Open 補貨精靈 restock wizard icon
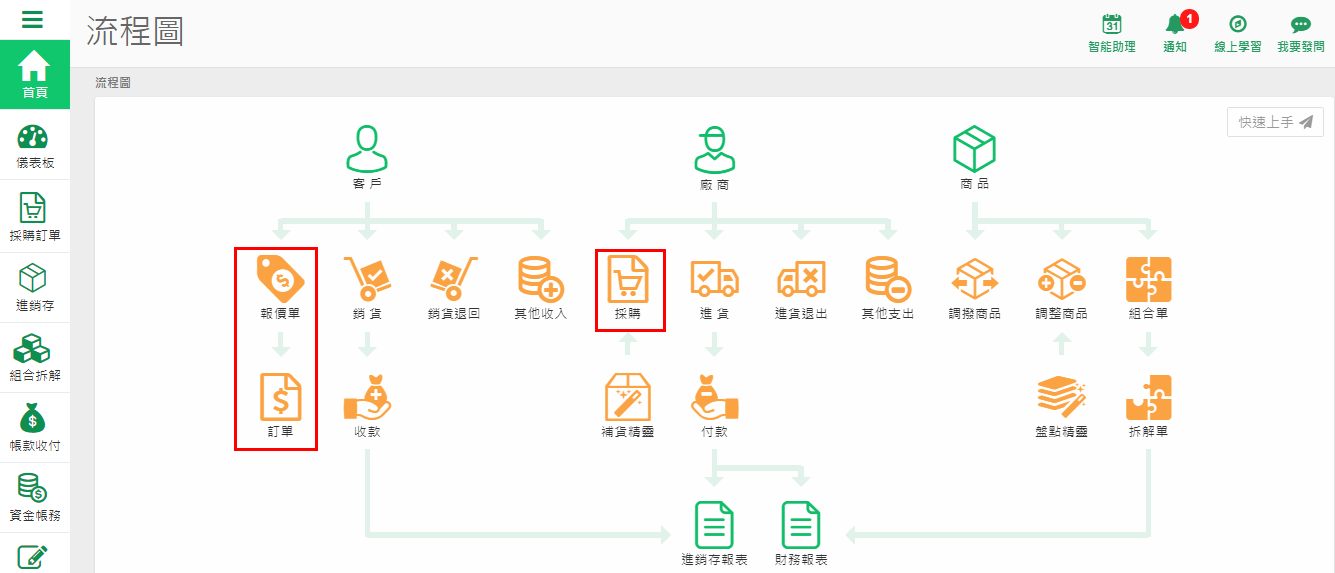The height and width of the screenshot is (573, 1335). pos(628,396)
